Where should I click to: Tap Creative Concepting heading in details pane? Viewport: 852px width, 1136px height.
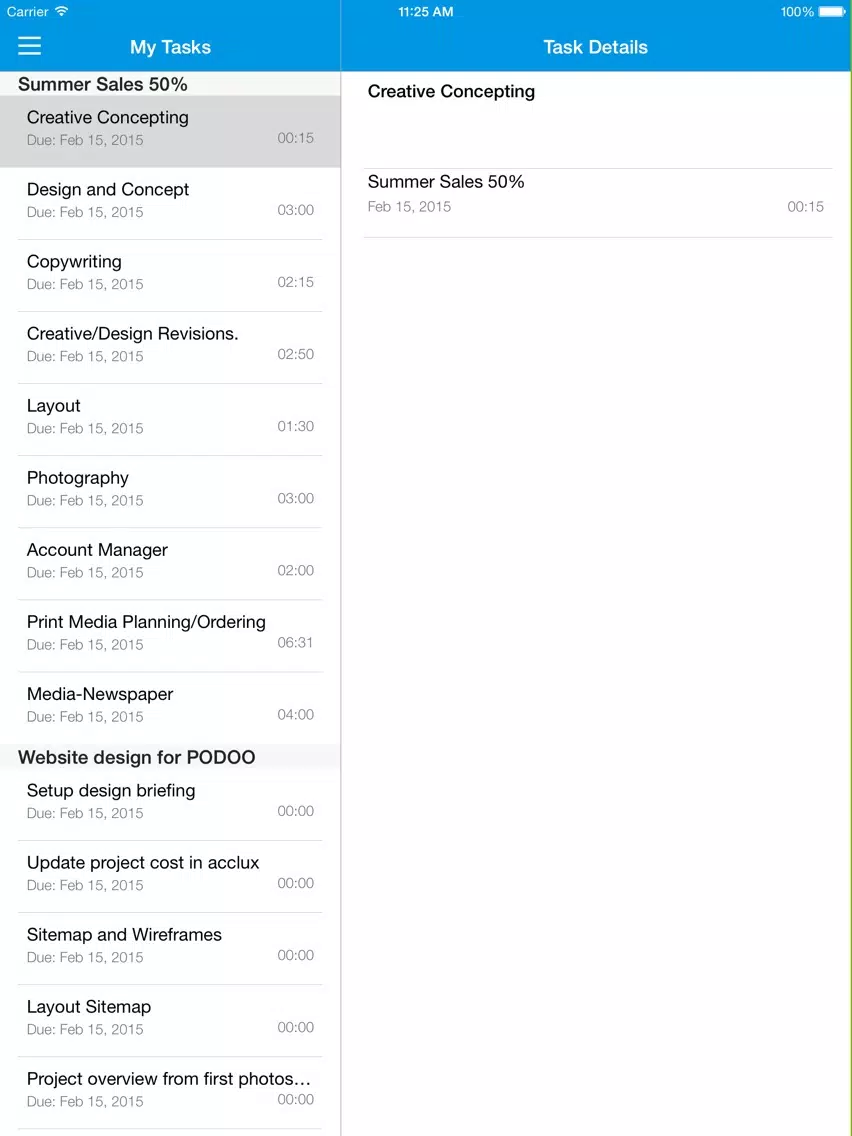tap(451, 92)
